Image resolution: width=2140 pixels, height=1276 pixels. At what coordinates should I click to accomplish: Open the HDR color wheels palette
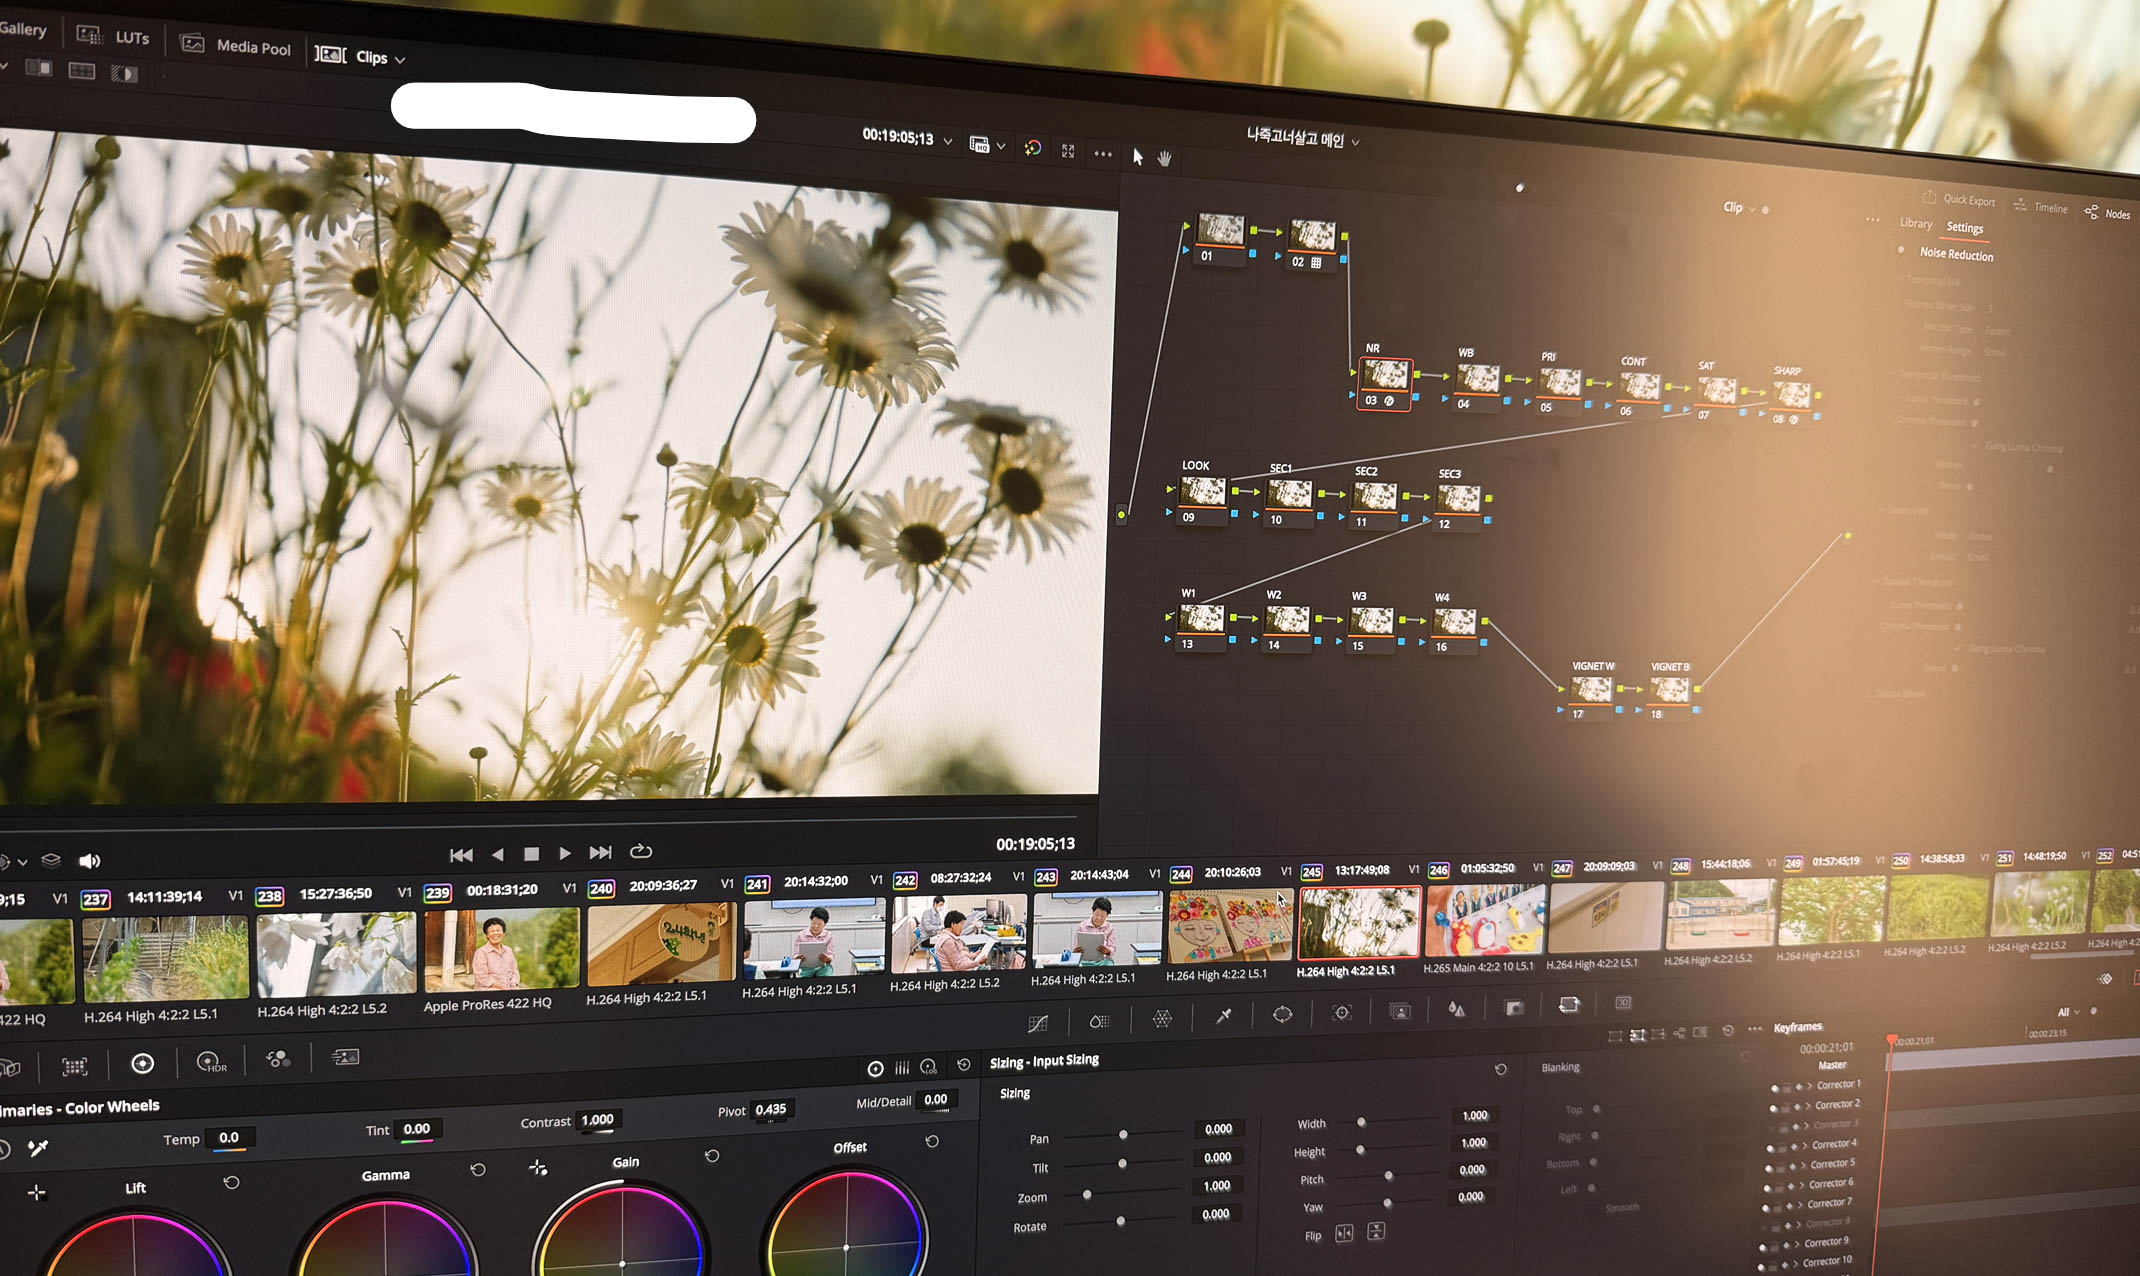tap(211, 1061)
